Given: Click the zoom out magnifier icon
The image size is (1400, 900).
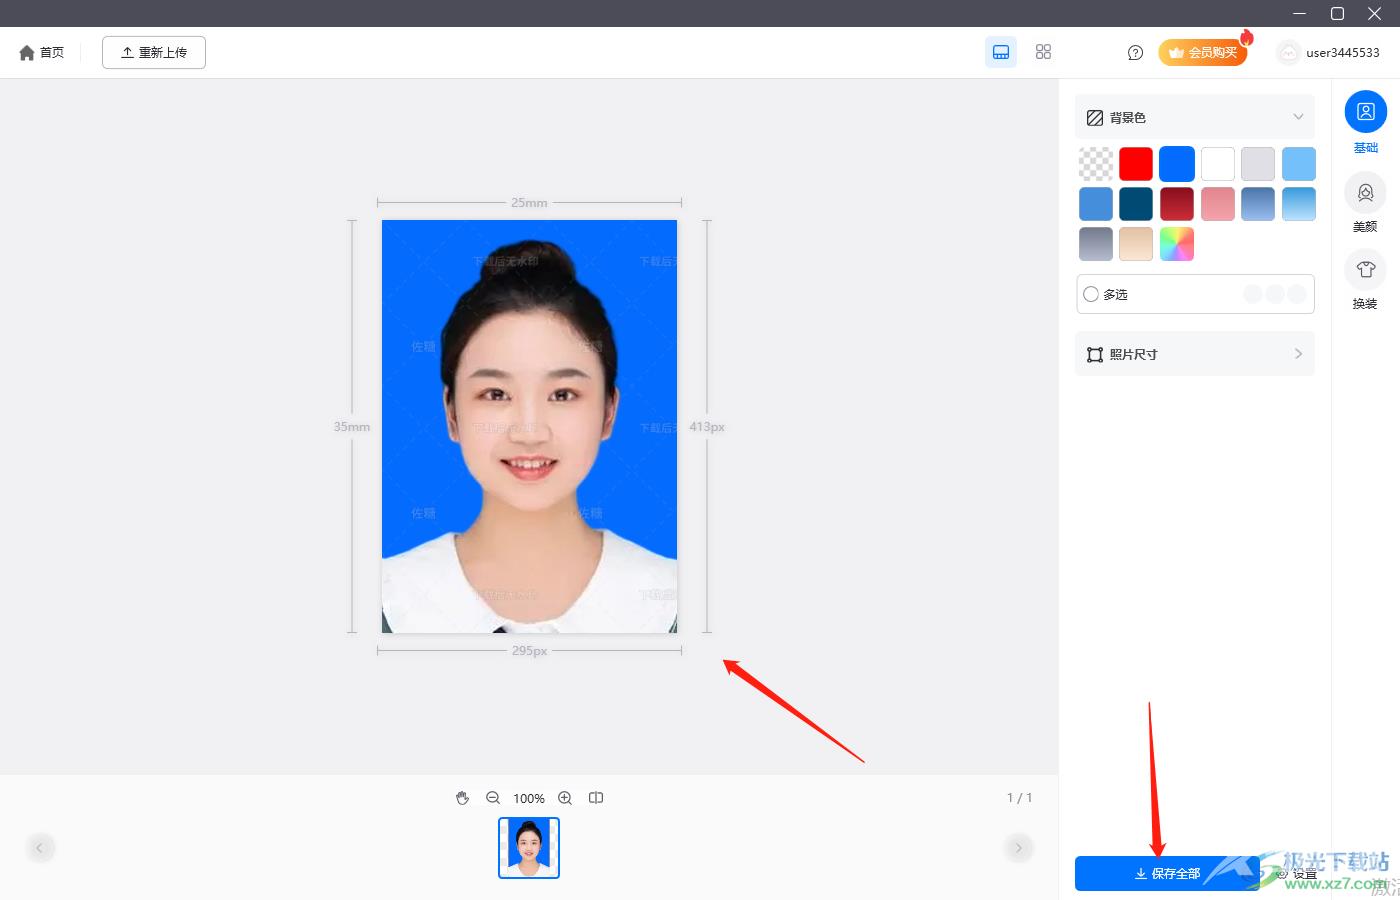Looking at the screenshot, I should pyautogui.click(x=493, y=798).
